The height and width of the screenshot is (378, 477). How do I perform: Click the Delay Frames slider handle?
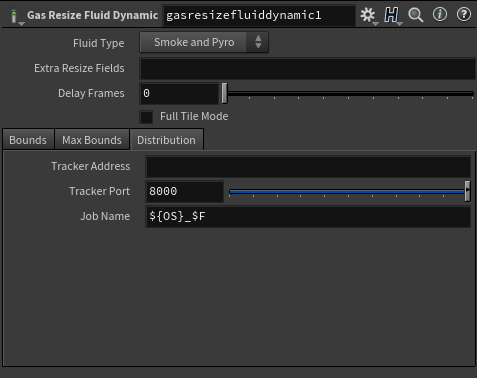(x=225, y=93)
